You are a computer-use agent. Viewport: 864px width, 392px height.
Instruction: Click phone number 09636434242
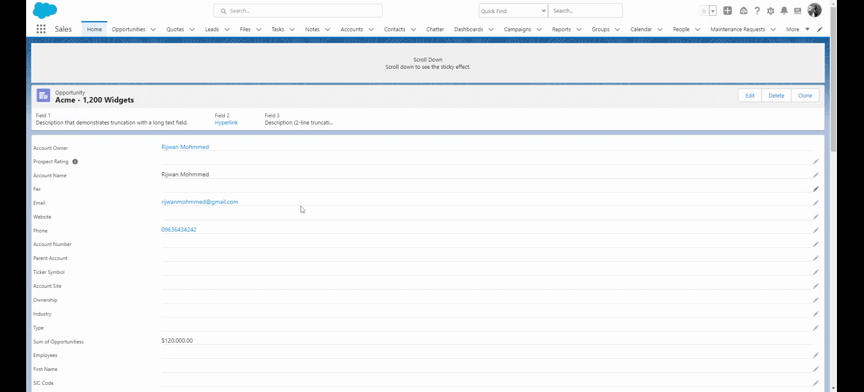(179, 229)
